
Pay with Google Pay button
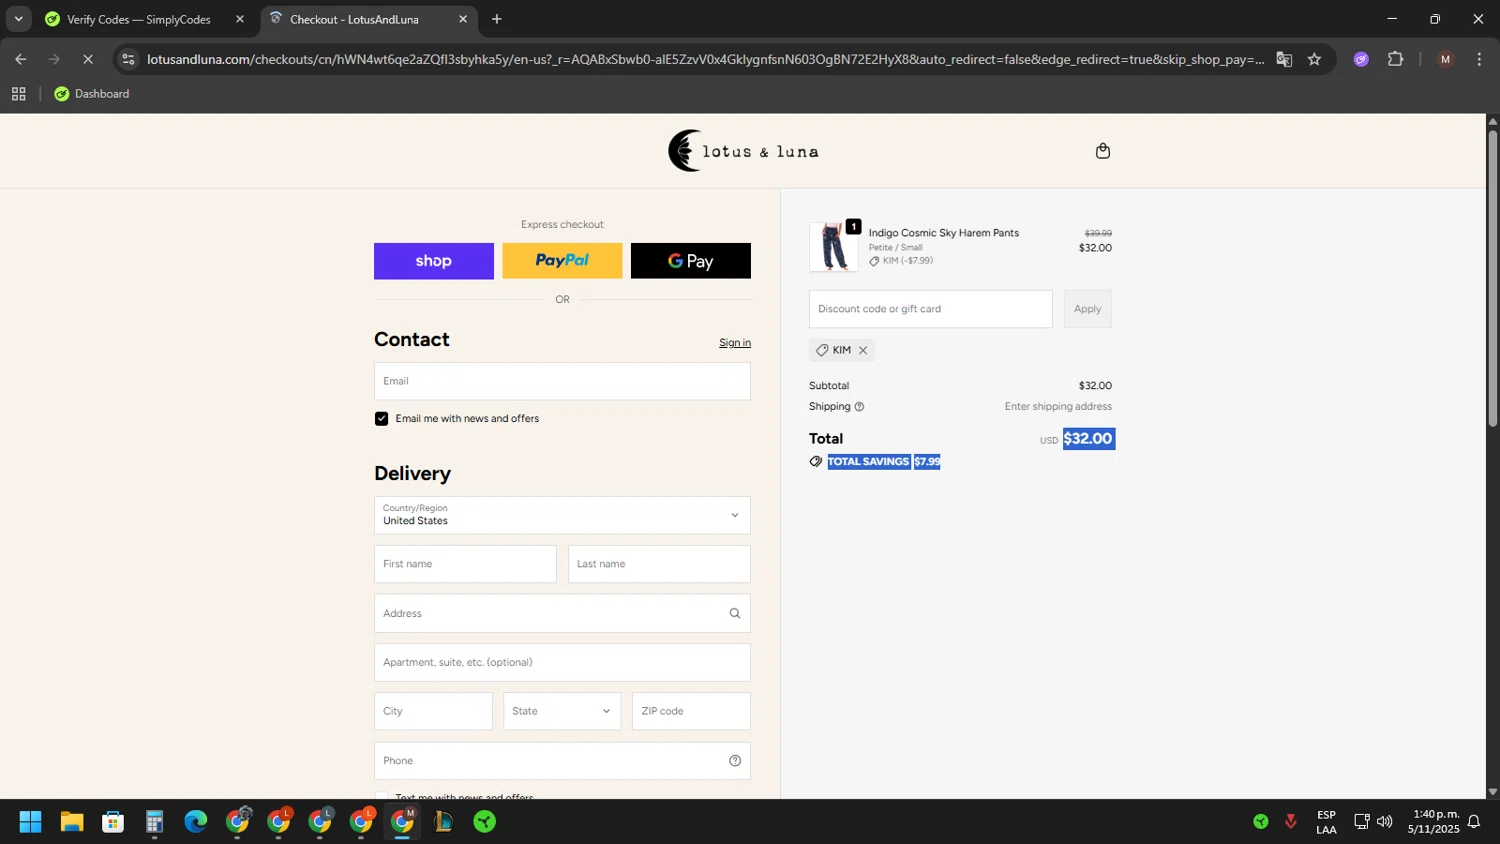tap(691, 261)
